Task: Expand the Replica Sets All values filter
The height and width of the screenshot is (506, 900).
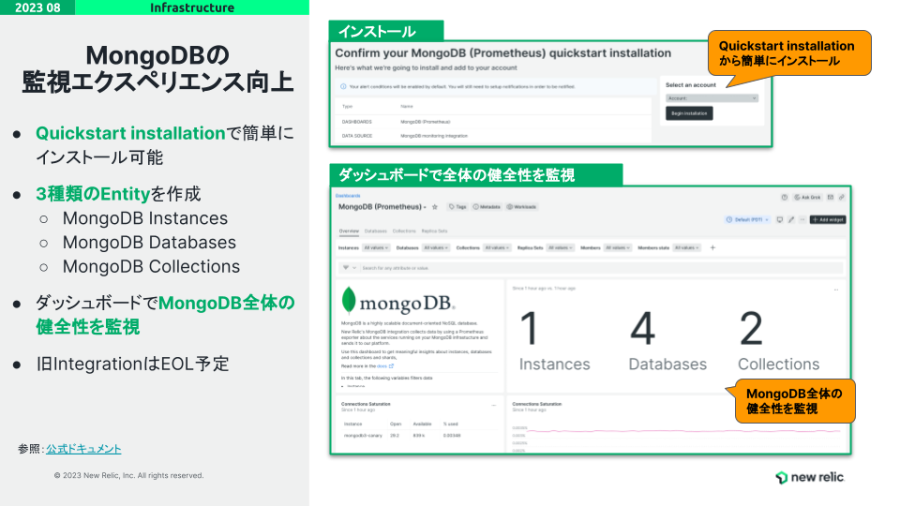Action: [x=560, y=248]
